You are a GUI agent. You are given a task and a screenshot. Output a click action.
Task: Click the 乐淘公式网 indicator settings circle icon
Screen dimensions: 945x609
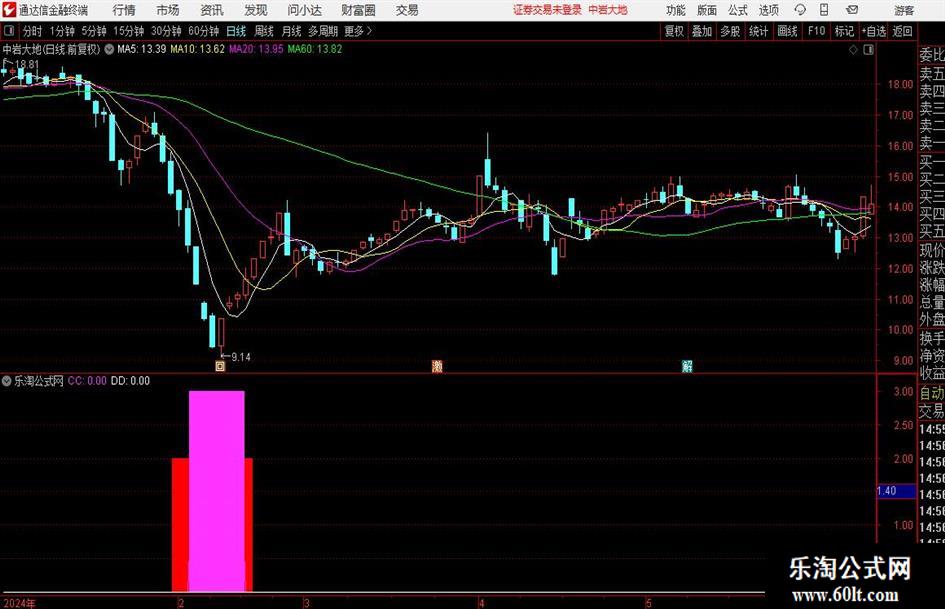7,381
